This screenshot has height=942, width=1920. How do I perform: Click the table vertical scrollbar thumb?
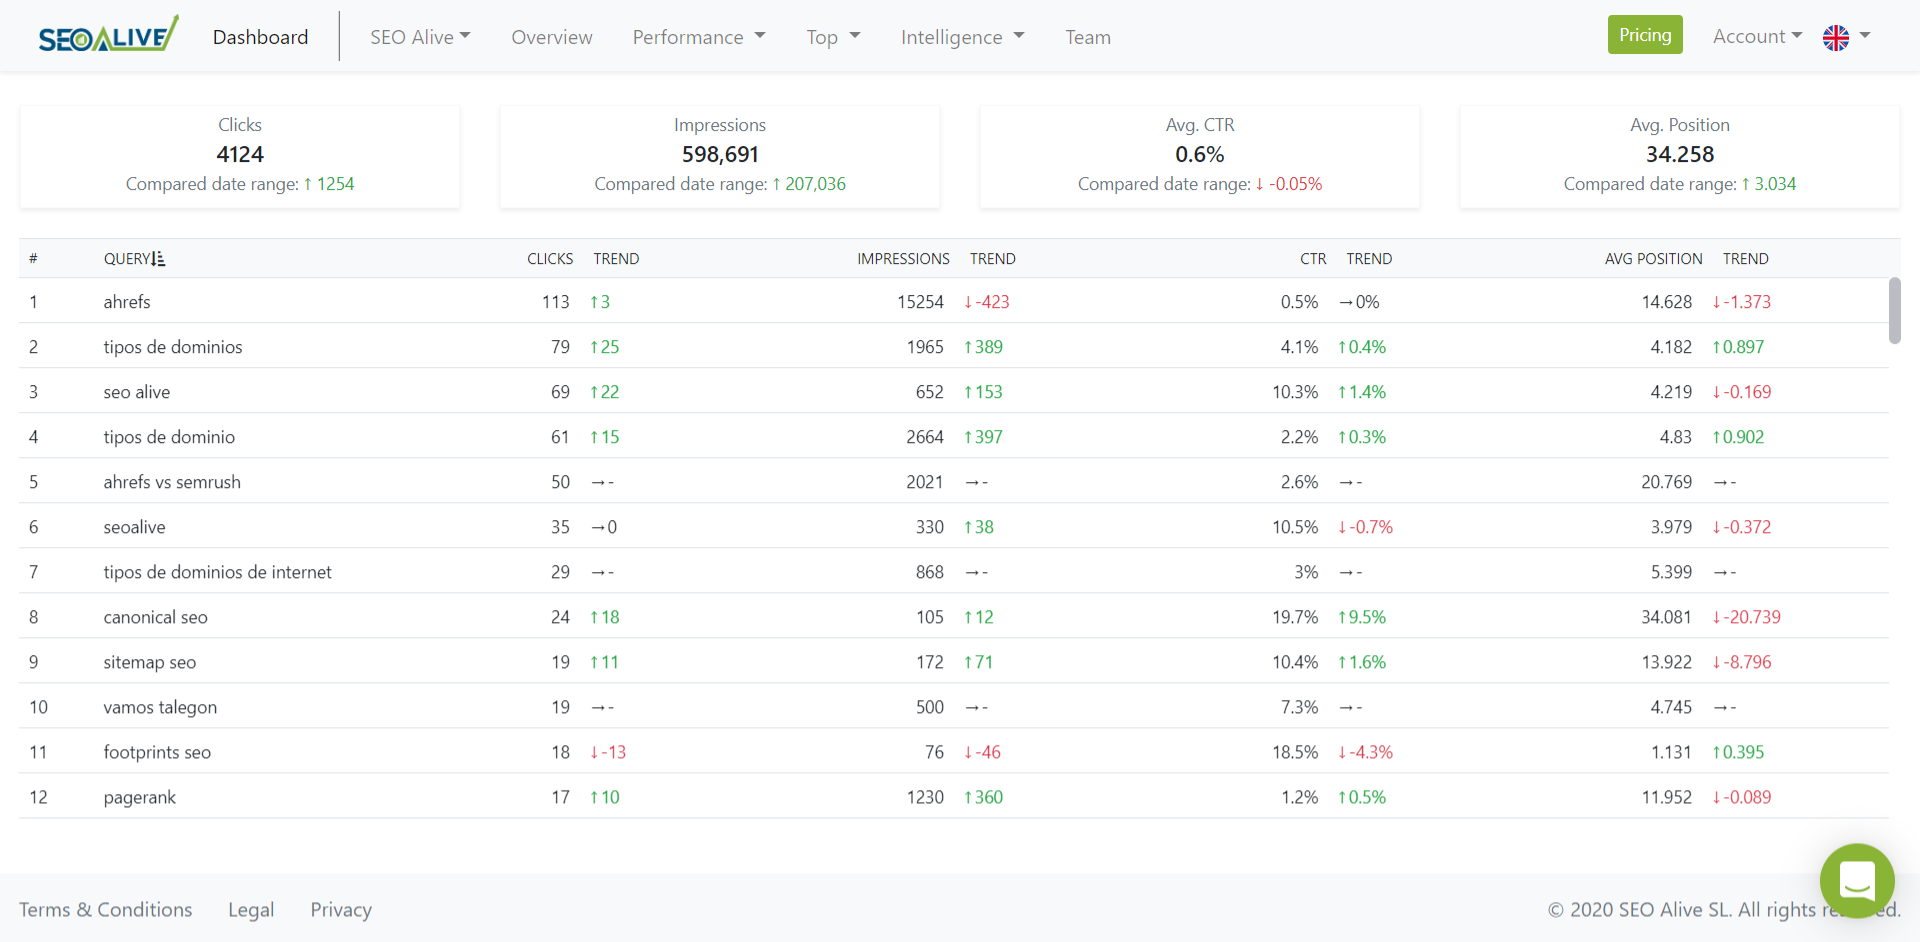point(1894,311)
